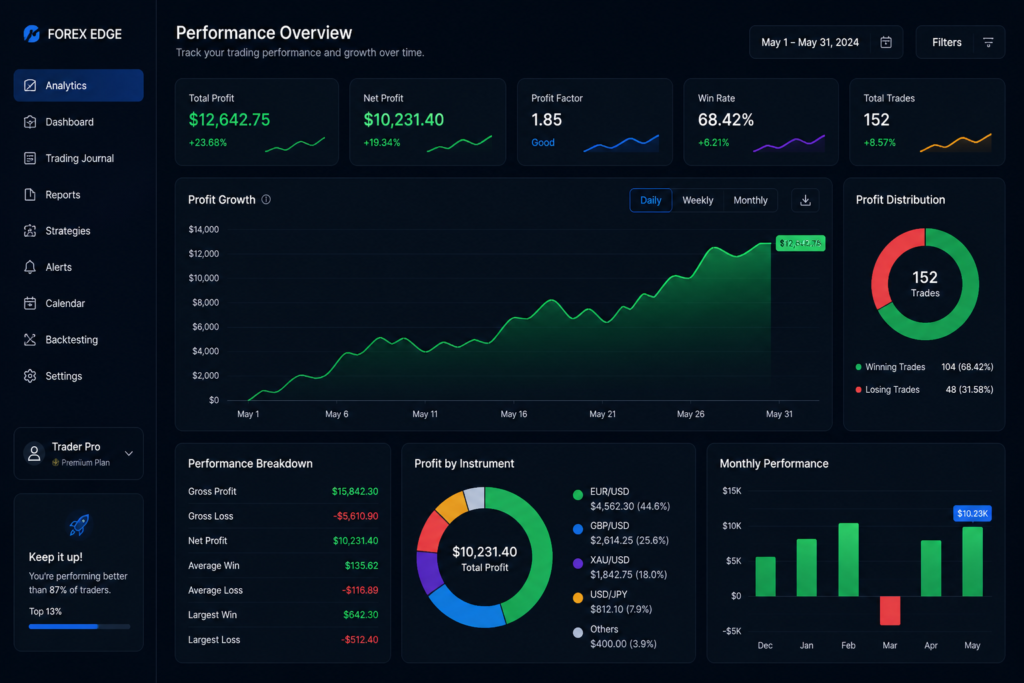1024x683 pixels.
Task: Expand the Trader Pro account chevron
Action: point(129,453)
